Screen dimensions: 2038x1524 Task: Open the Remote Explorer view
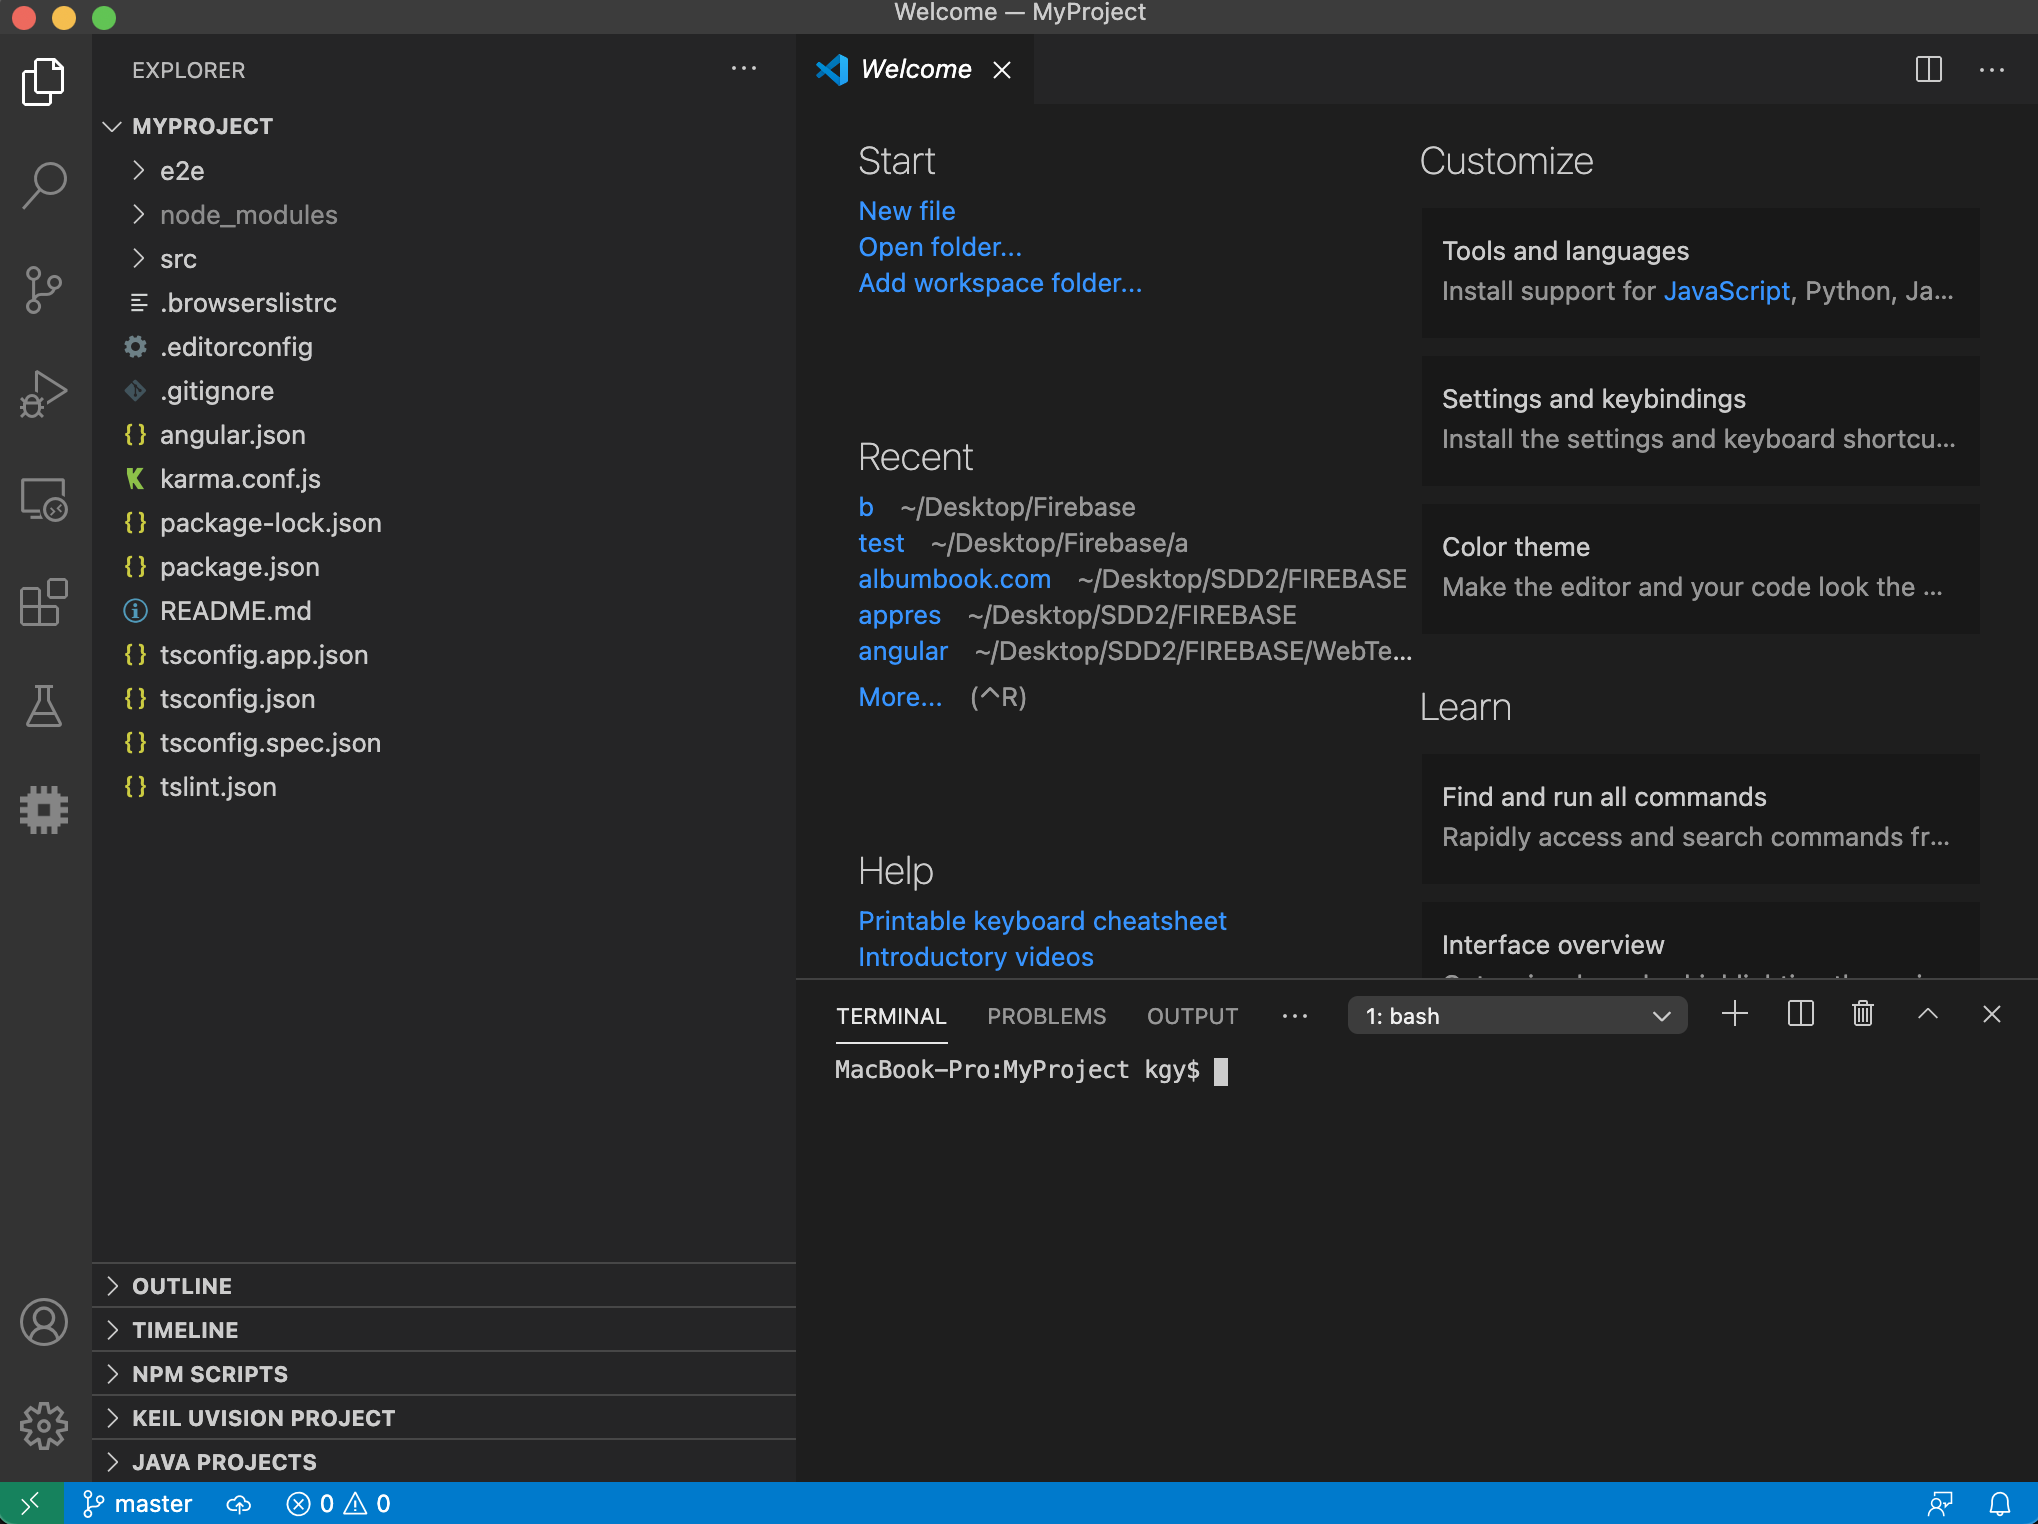click(44, 498)
